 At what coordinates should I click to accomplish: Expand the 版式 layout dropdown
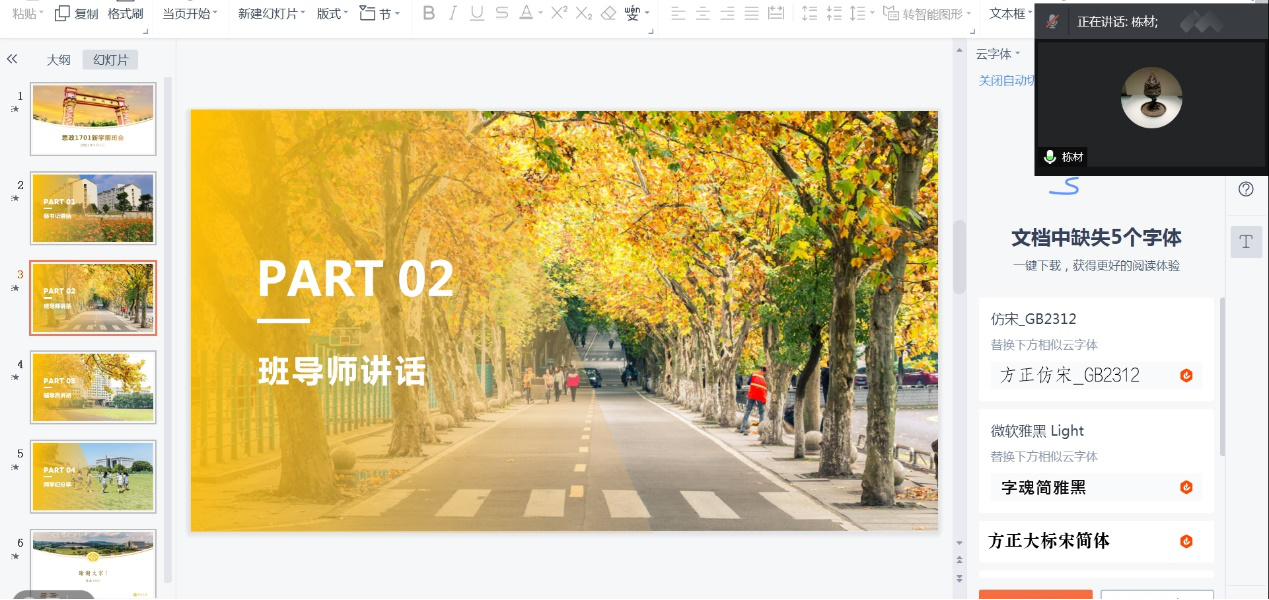click(x=331, y=15)
